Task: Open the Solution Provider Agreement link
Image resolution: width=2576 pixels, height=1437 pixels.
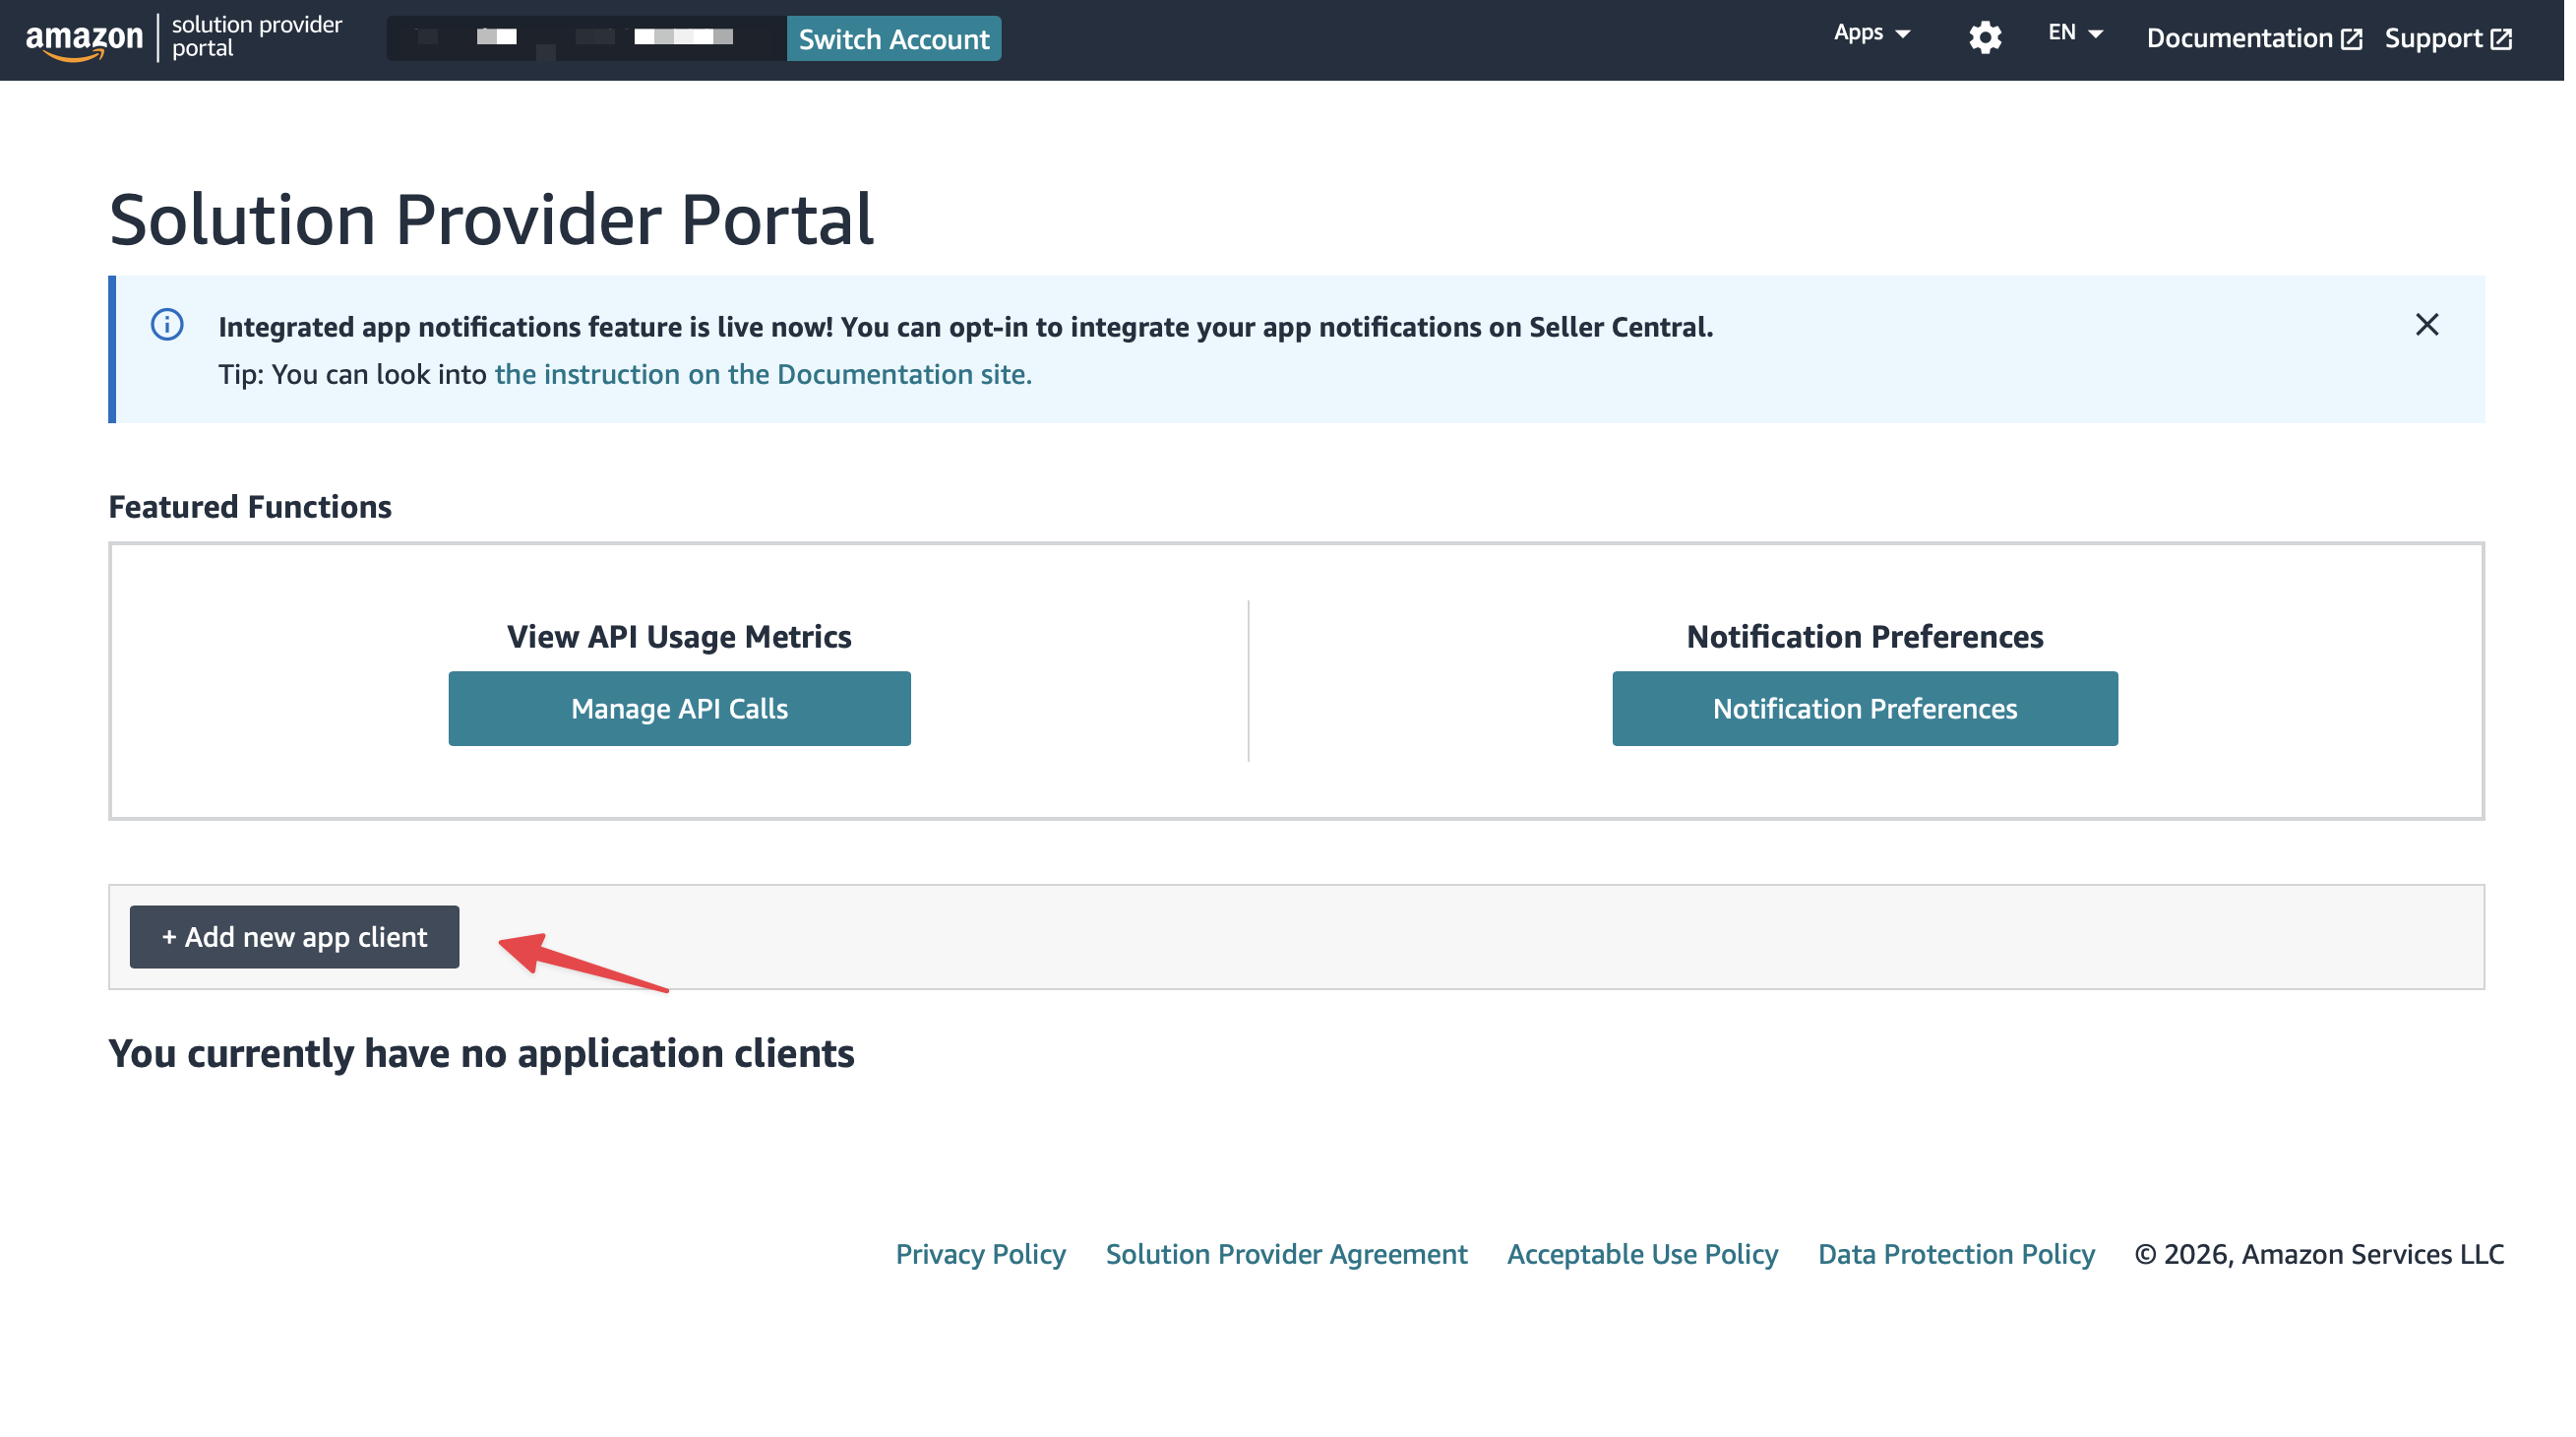Action: [x=1286, y=1254]
